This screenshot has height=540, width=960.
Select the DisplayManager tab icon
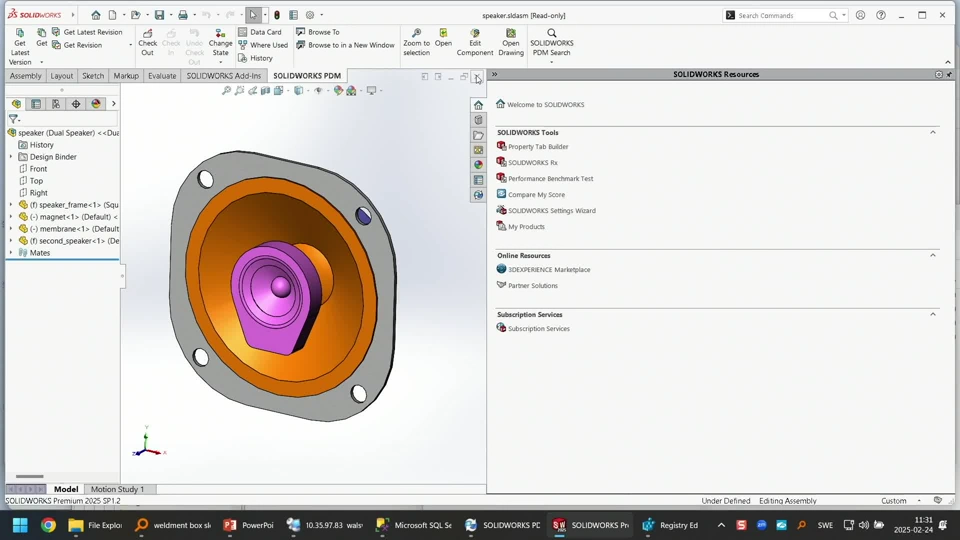click(96, 103)
